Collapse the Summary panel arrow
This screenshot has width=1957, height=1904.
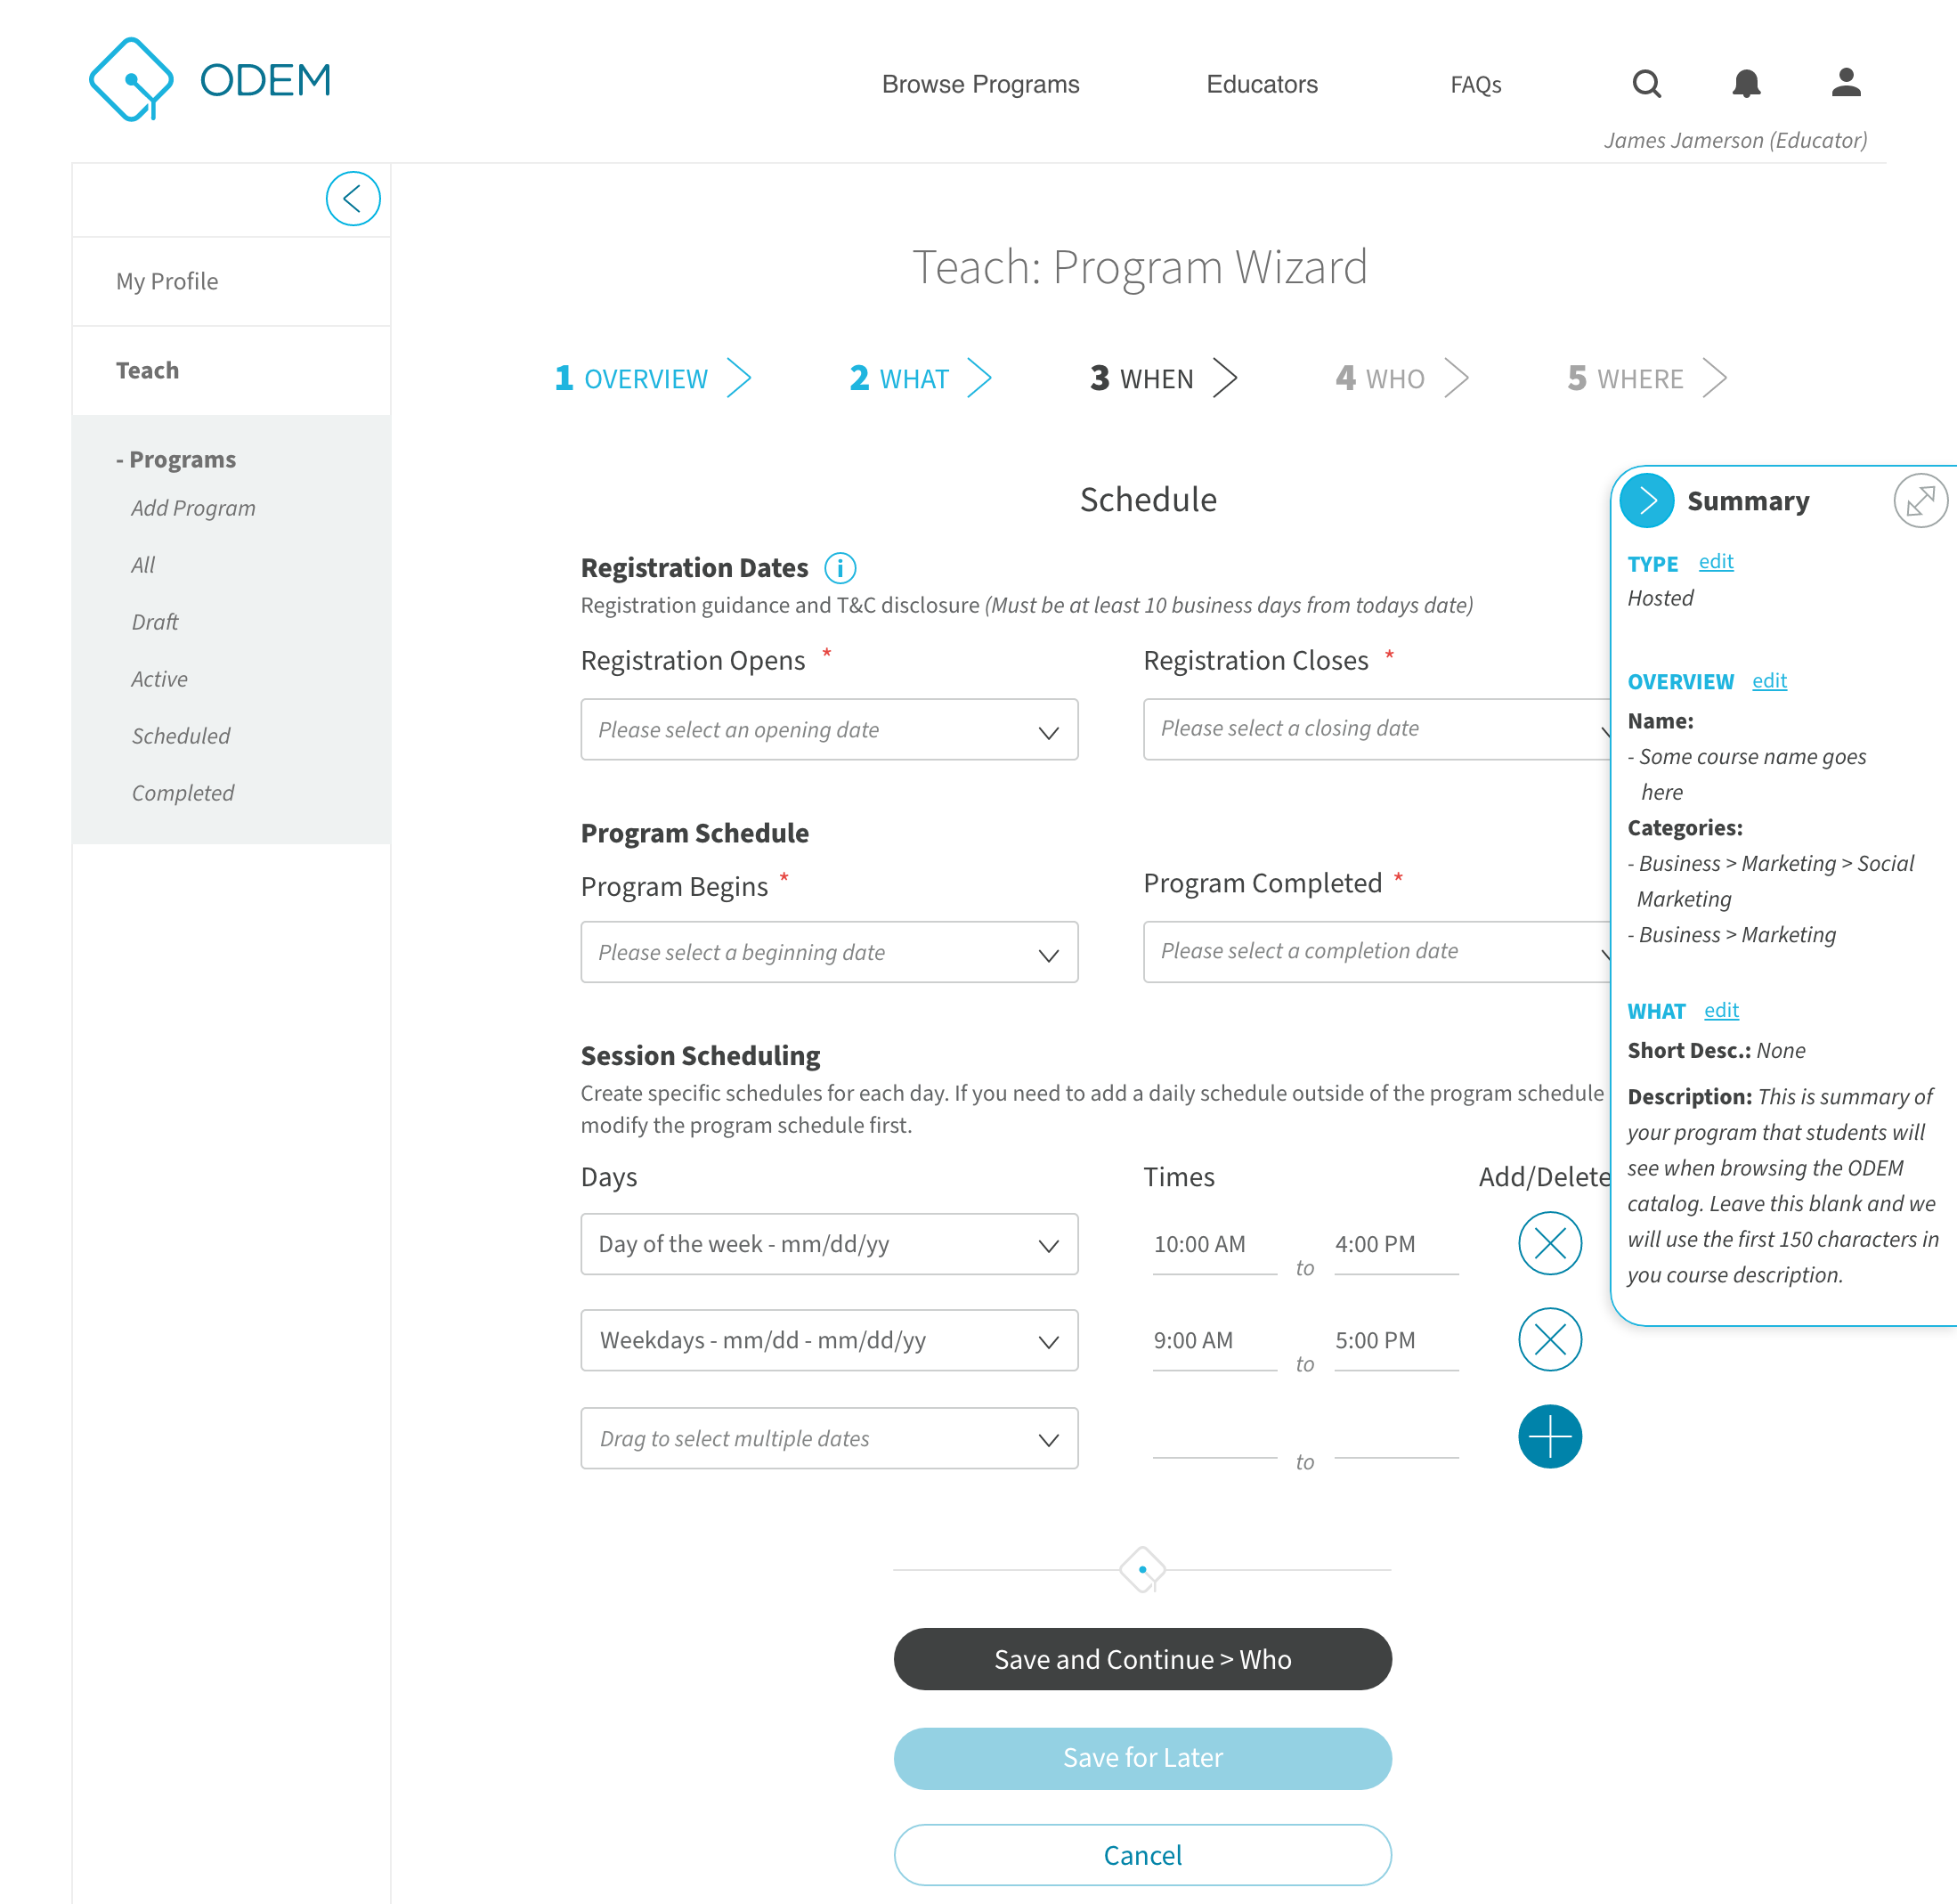1646,500
